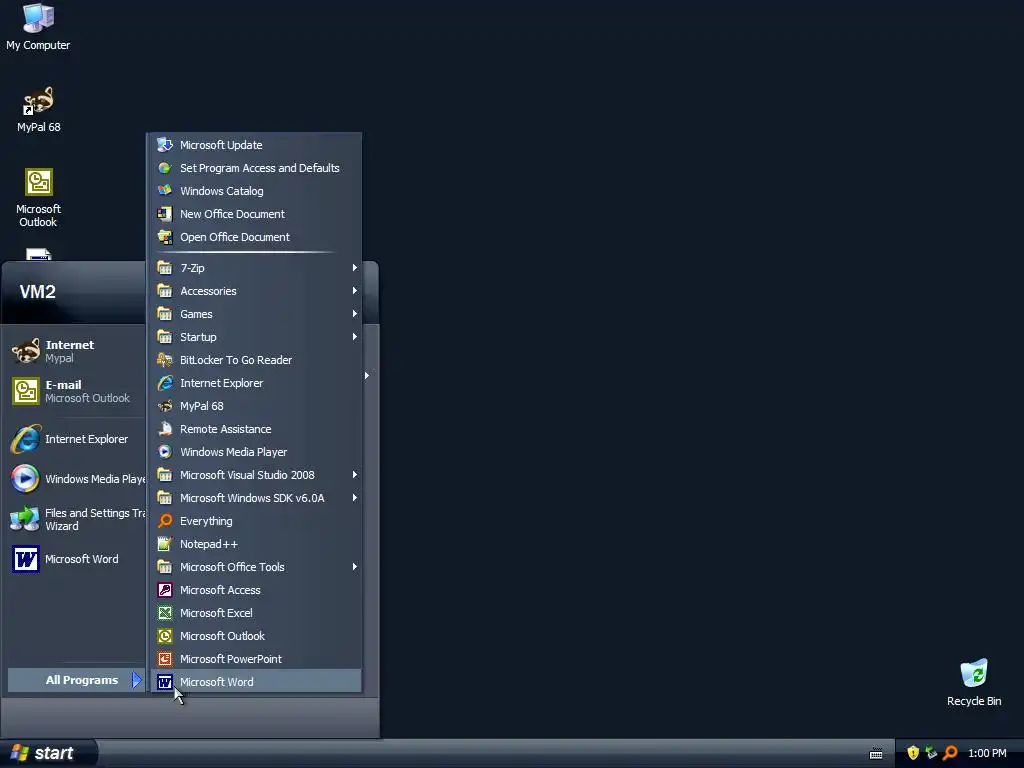Click the Notepad++ icon

pyautogui.click(x=165, y=544)
